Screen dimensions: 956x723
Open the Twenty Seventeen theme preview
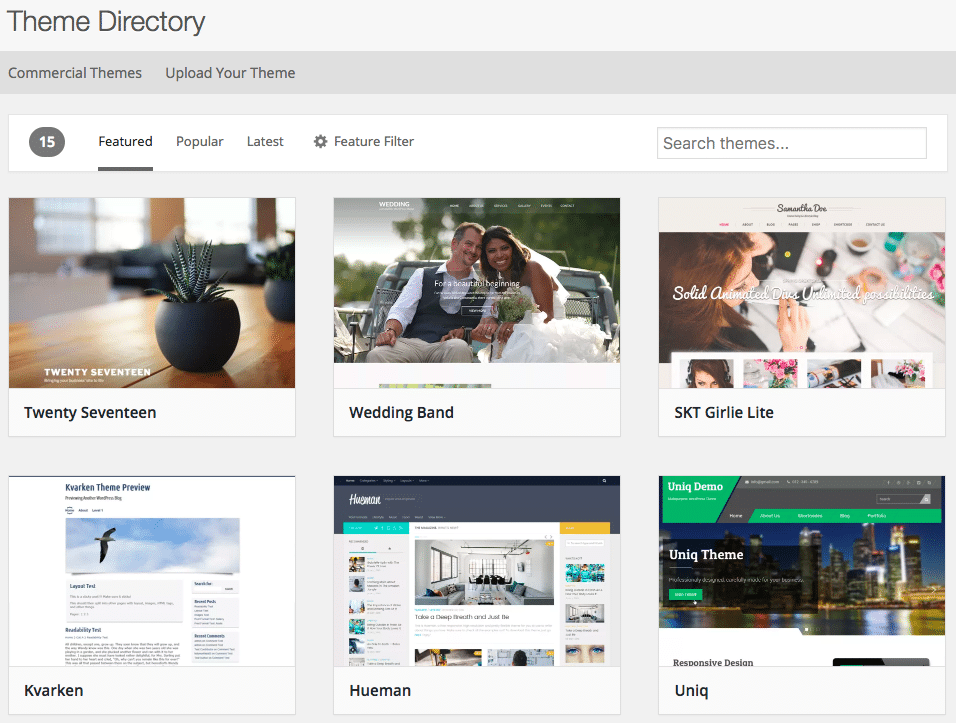pyautogui.click(x=151, y=292)
